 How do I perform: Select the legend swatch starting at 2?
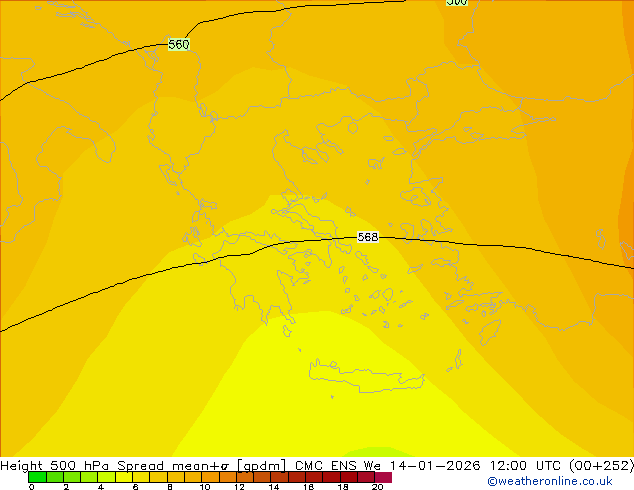point(72,477)
